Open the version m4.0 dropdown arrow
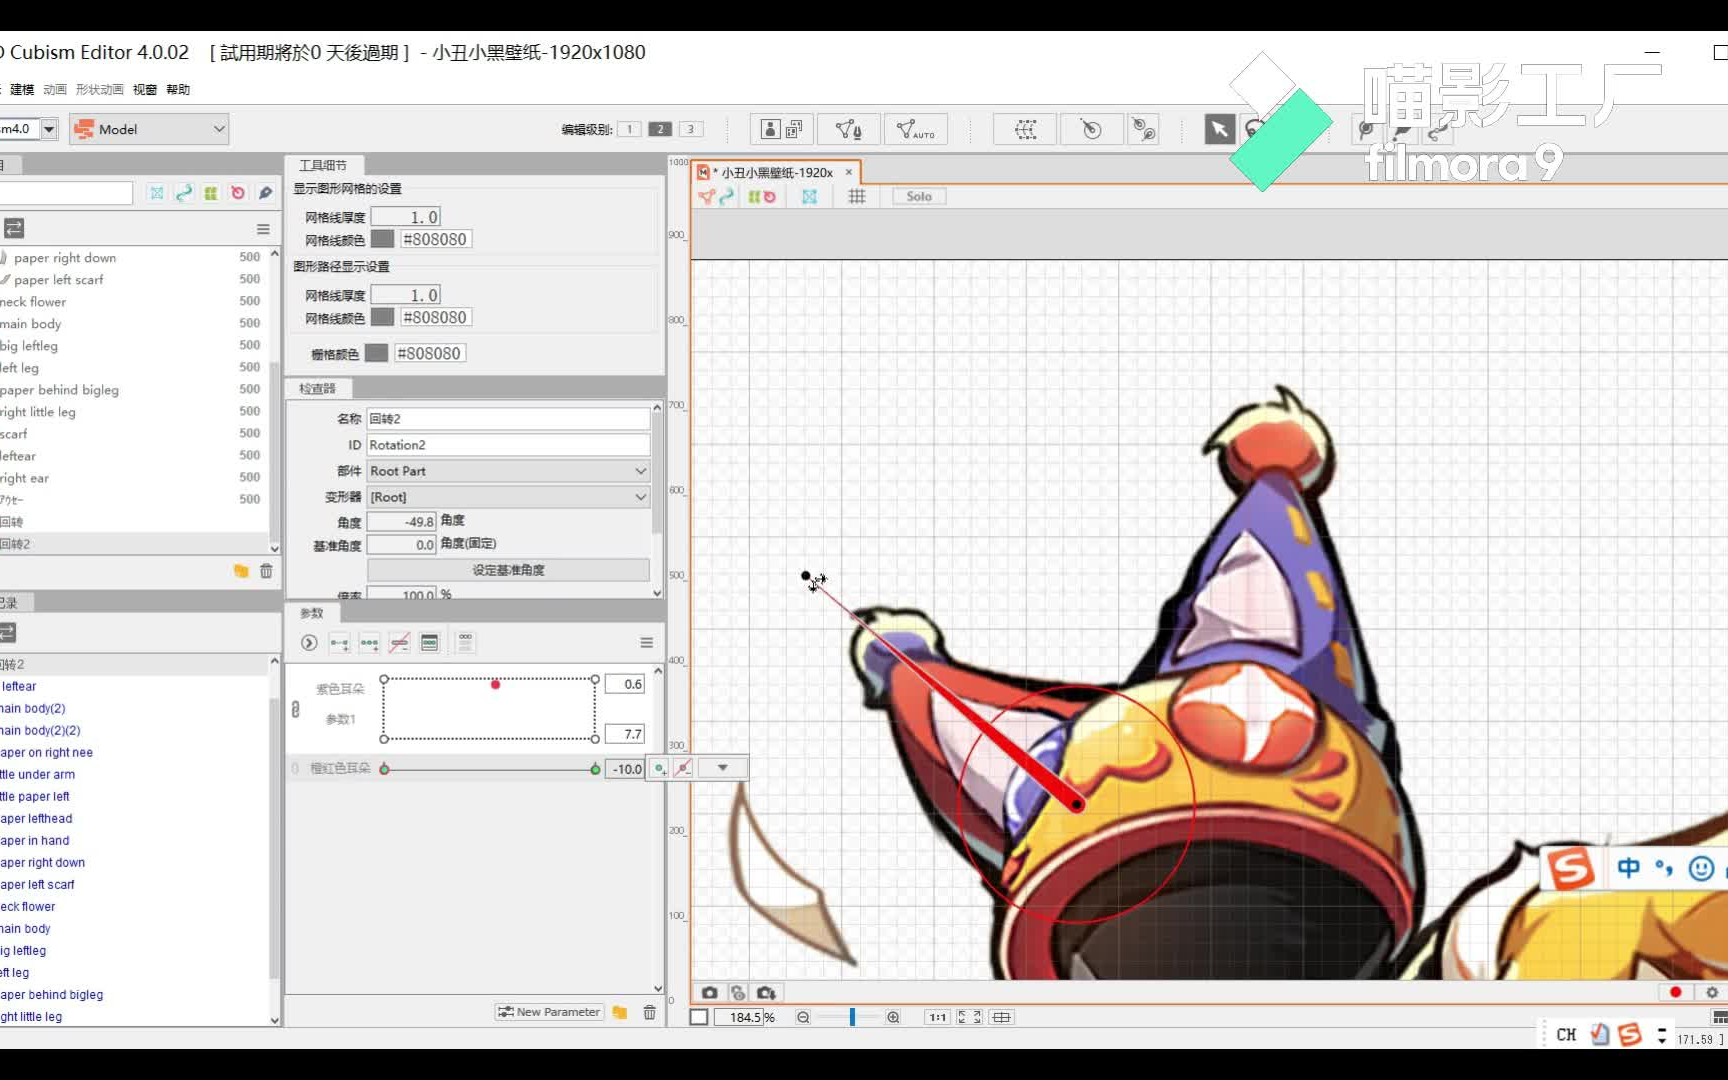This screenshot has height=1080, width=1728. (49, 129)
